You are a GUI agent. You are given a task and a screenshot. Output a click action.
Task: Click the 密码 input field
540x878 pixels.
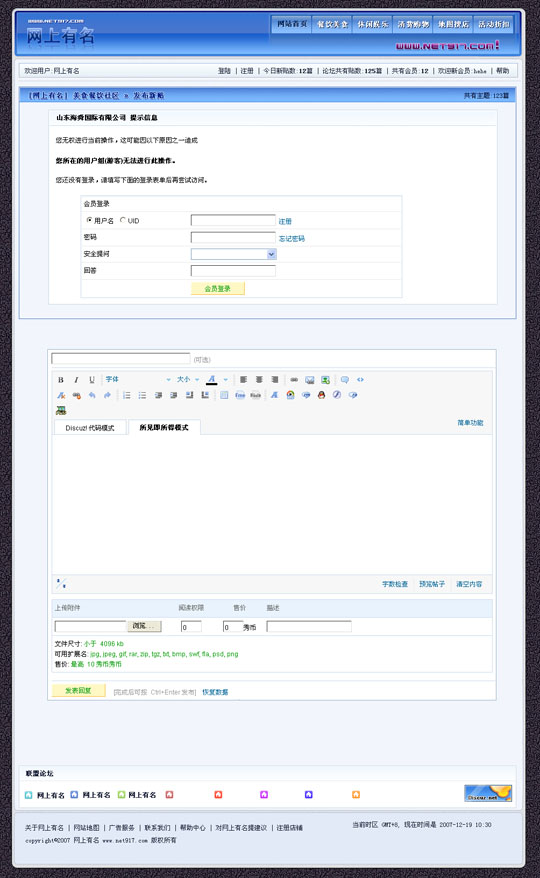[233, 237]
